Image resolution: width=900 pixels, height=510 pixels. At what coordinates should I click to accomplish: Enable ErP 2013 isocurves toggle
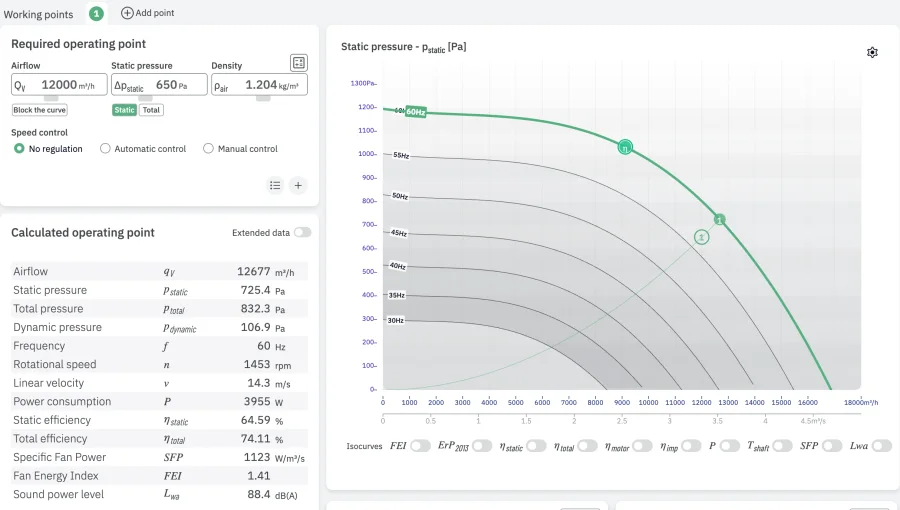[x=482, y=446]
